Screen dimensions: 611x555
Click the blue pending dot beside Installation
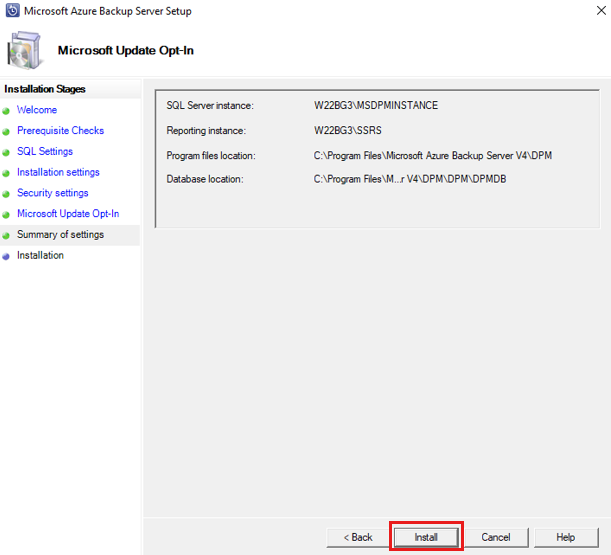pos(6,256)
